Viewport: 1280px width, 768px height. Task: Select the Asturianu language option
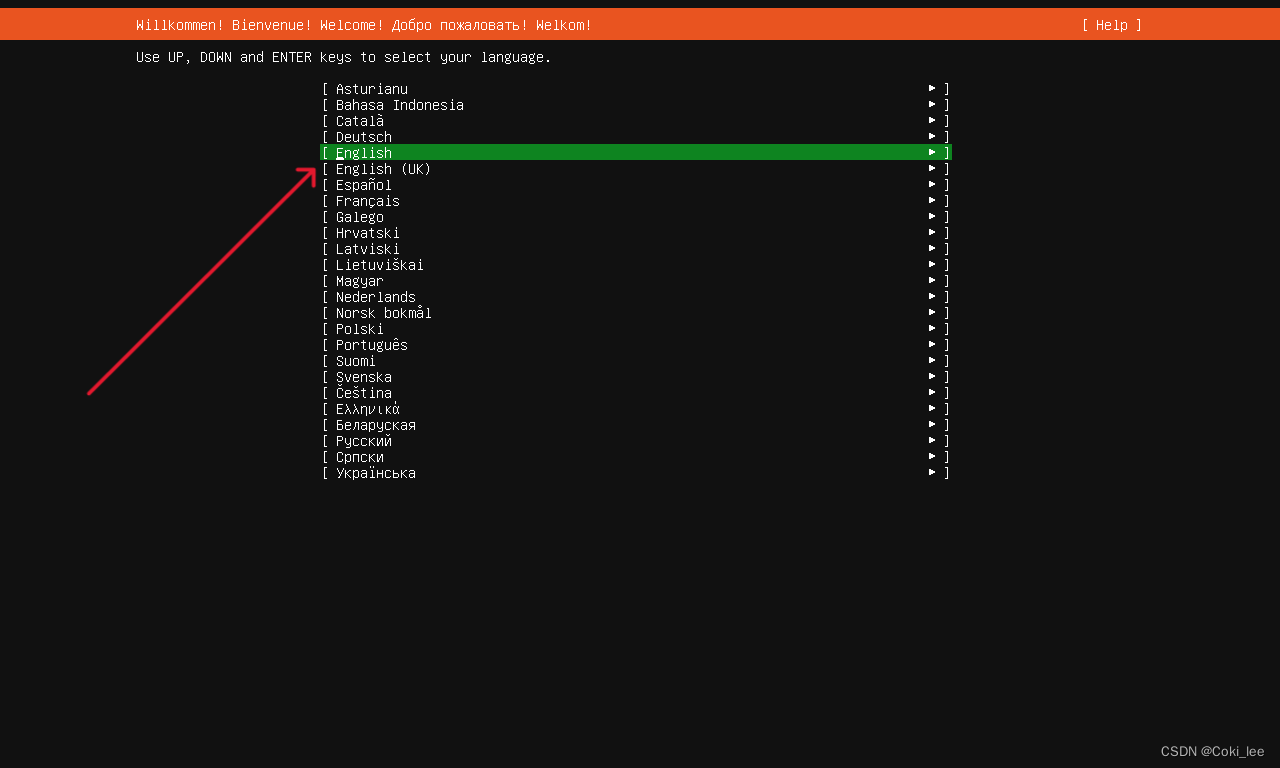pyautogui.click(x=371, y=88)
